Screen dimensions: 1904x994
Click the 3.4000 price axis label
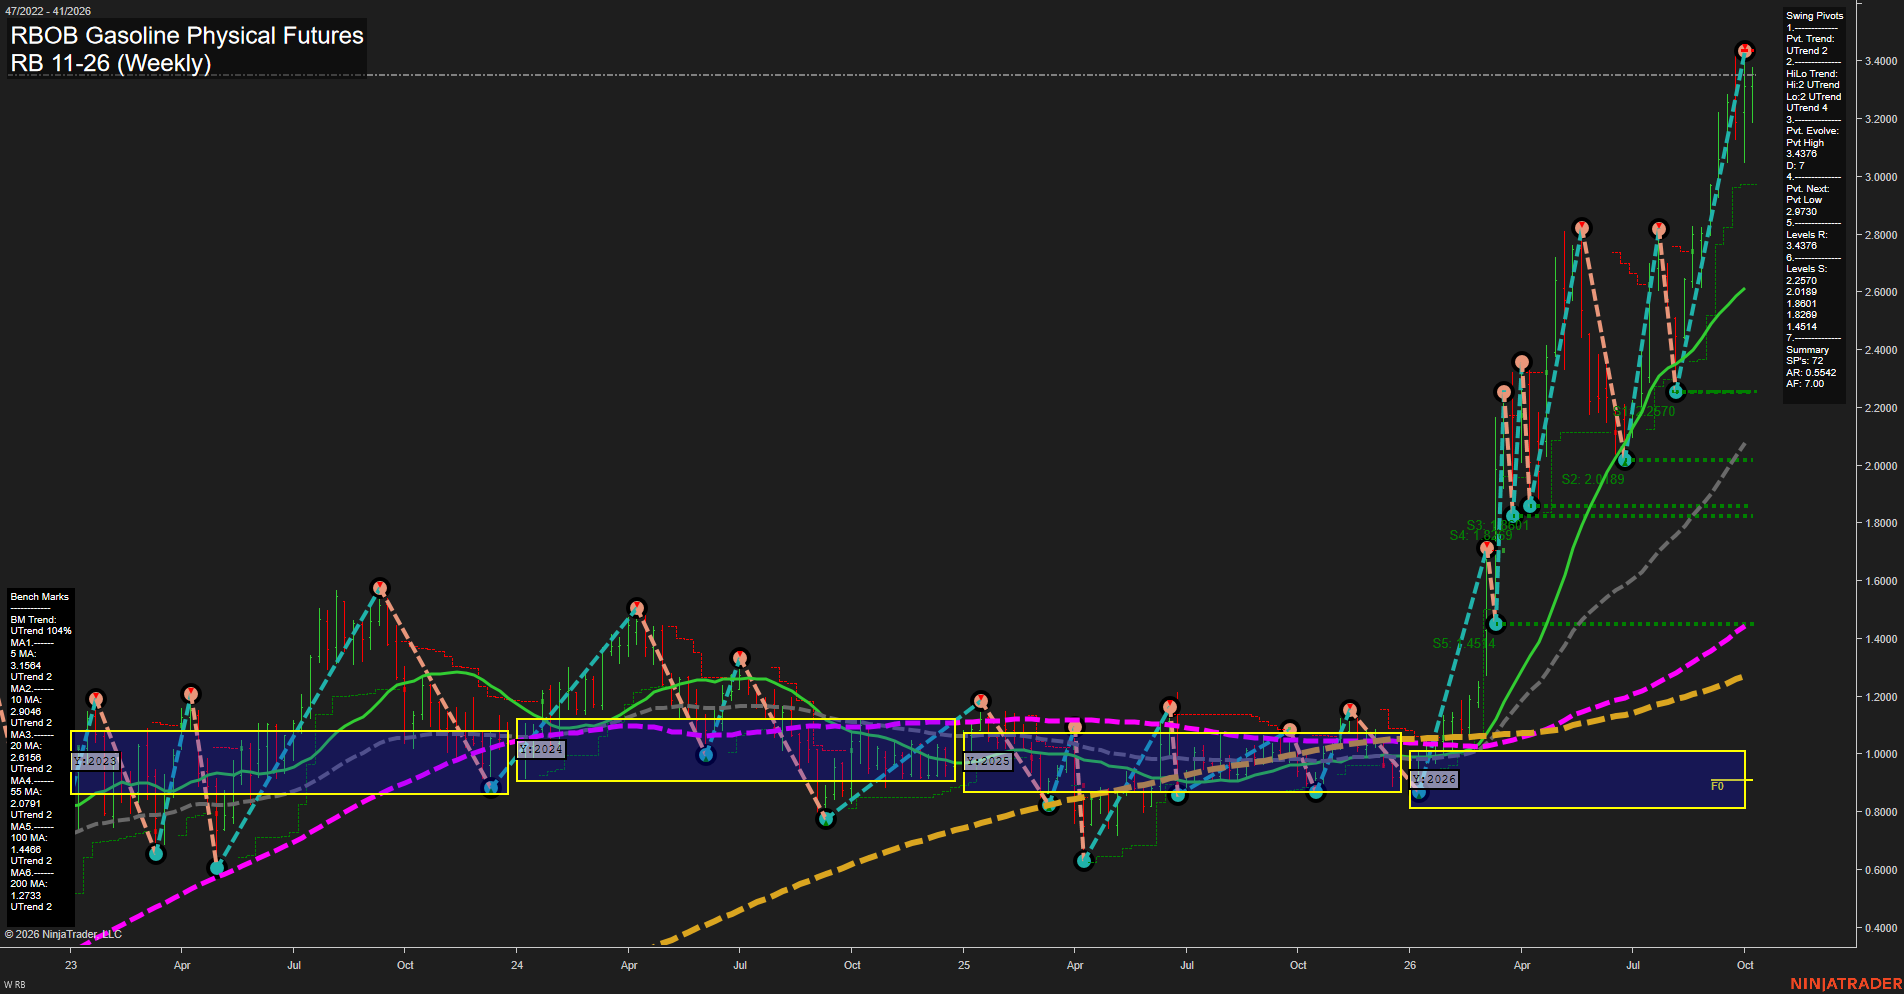1880,61
